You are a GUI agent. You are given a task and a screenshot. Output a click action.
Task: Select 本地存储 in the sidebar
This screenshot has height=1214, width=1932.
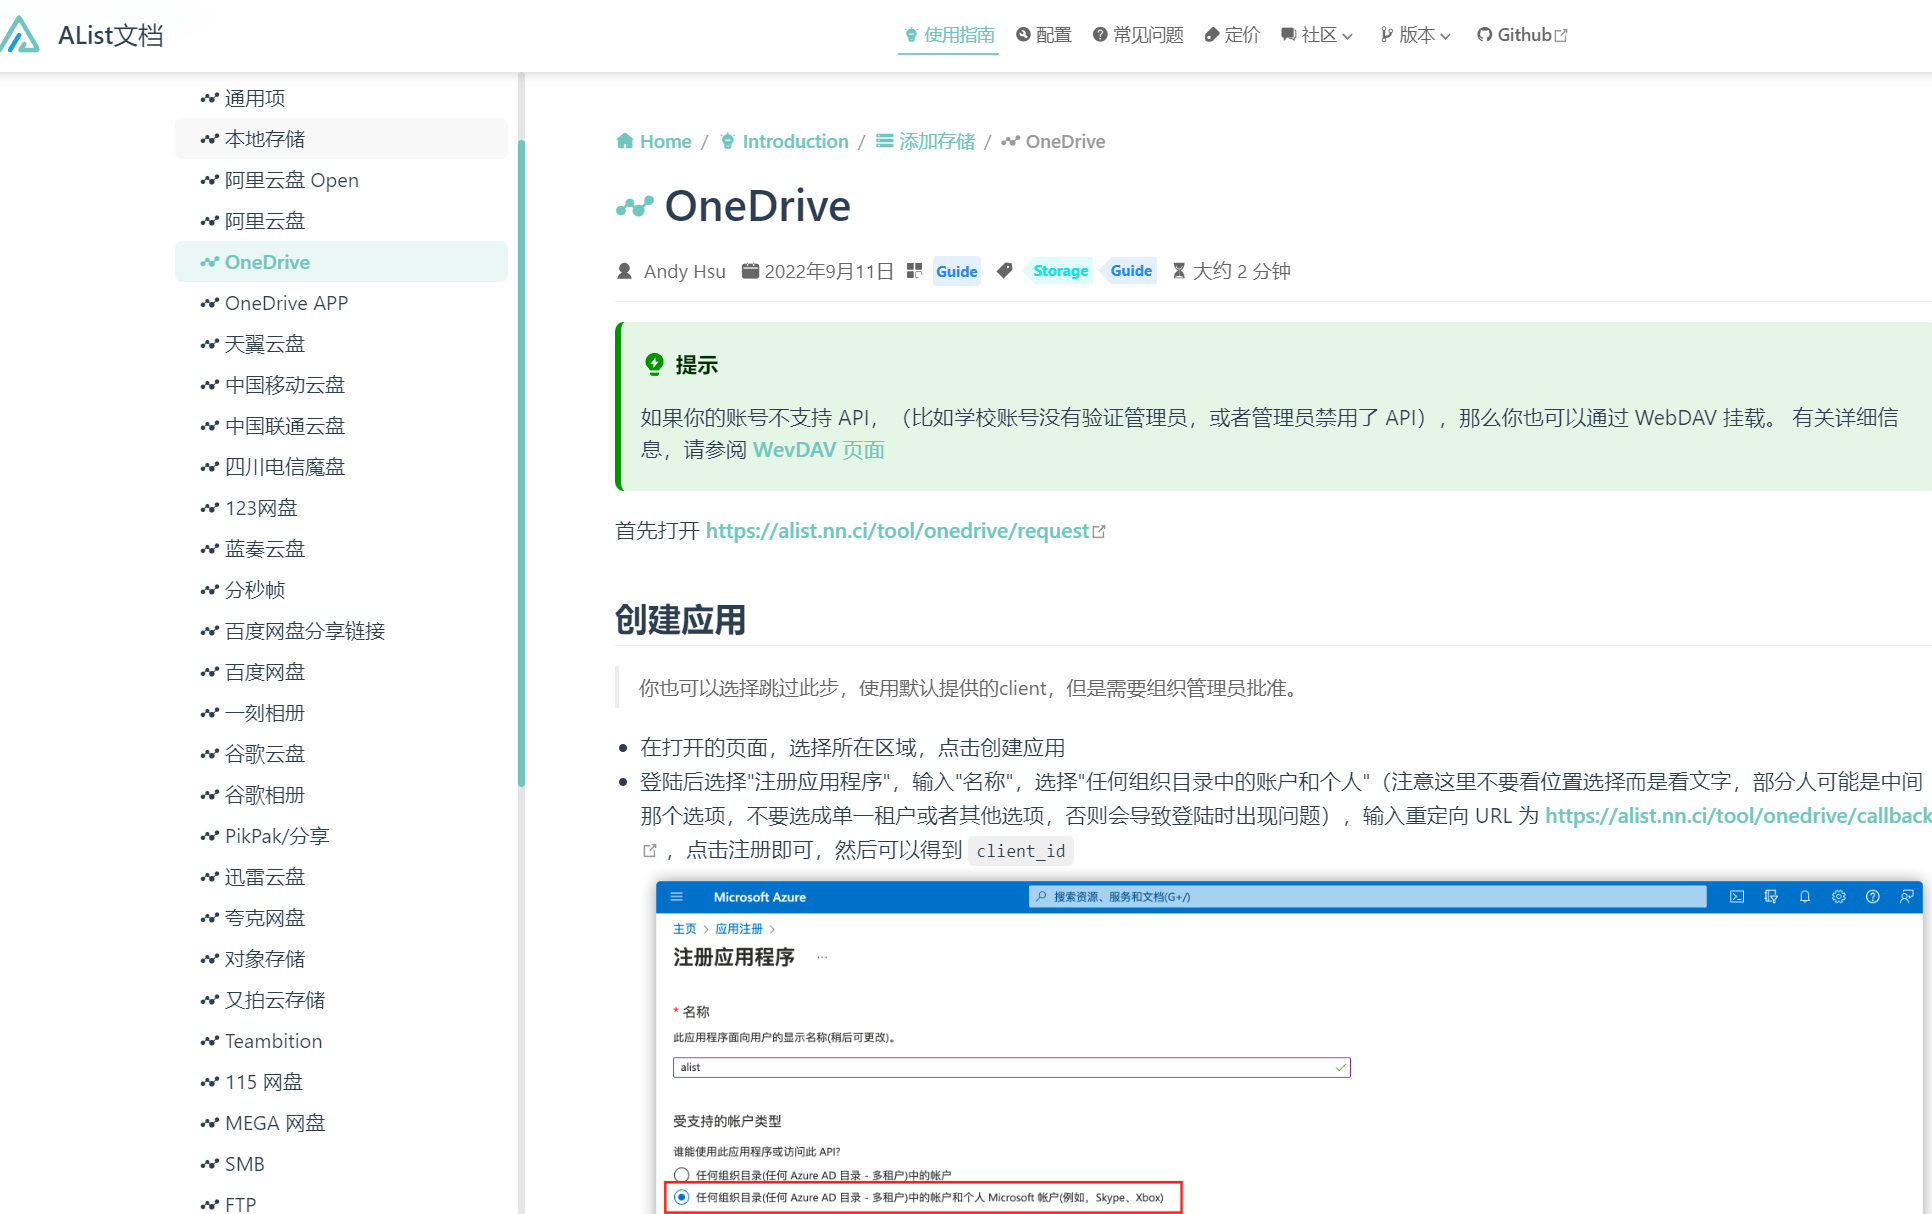341,139
